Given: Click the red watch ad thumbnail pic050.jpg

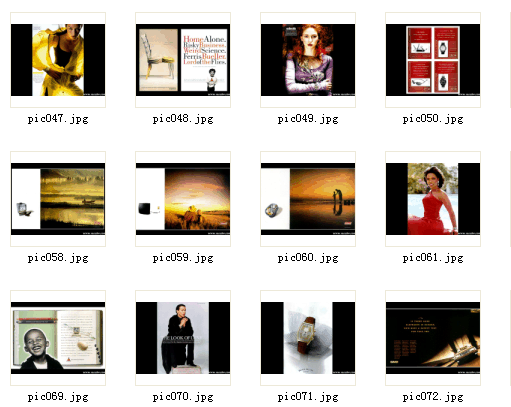Looking at the screenshot, I should click(x=433, y=60).
